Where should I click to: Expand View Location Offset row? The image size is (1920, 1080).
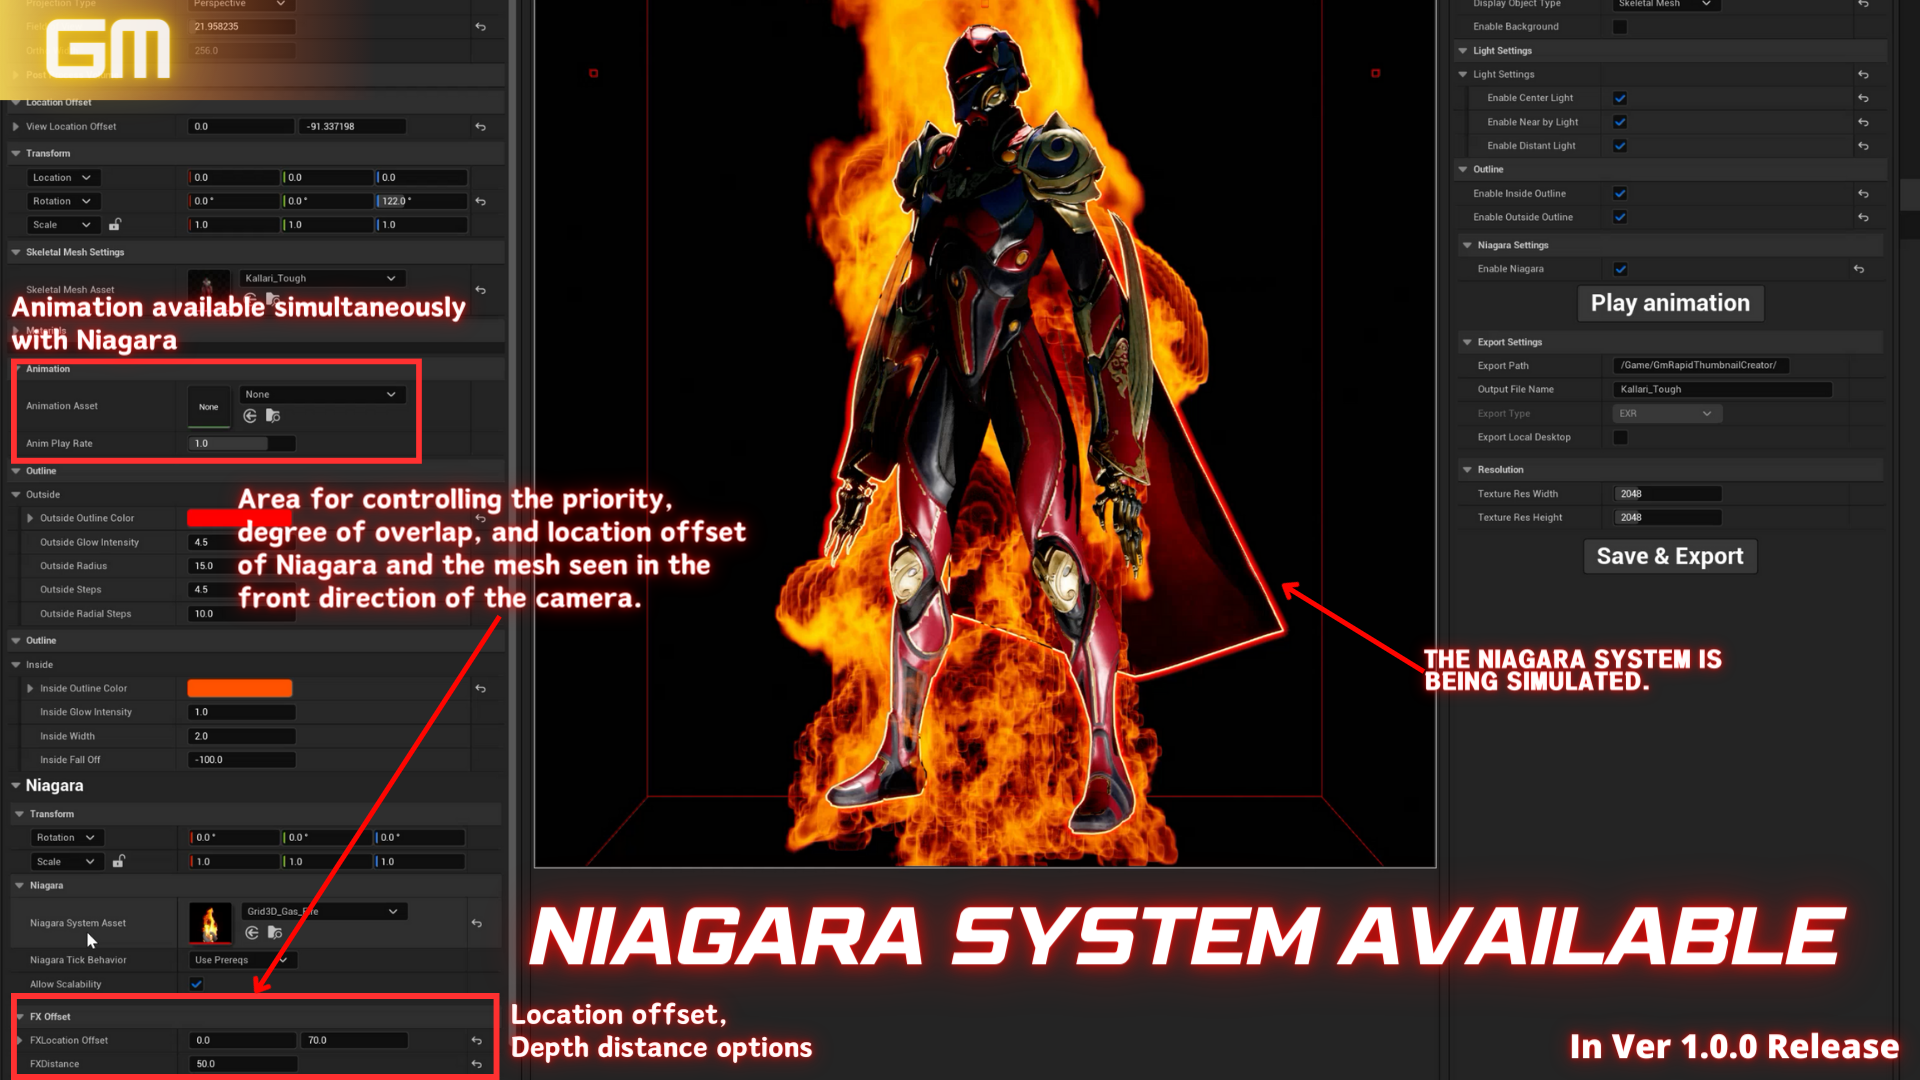pyautogui.click(x=16, y=127)
